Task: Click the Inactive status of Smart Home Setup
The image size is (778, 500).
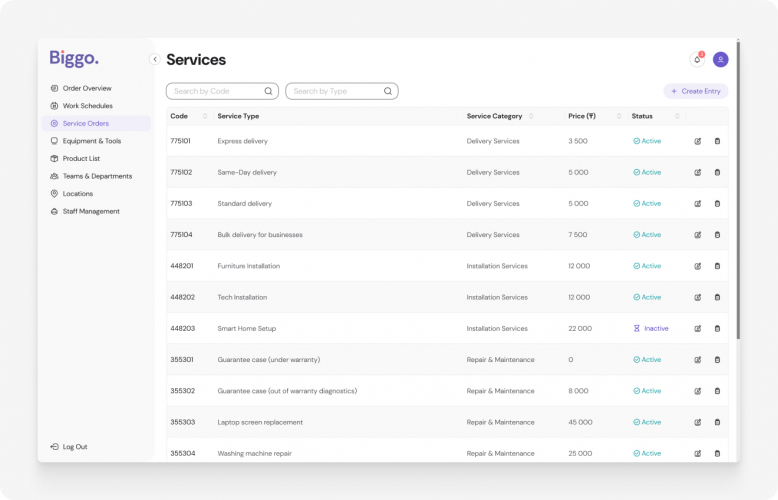Action: pos(651,329)
